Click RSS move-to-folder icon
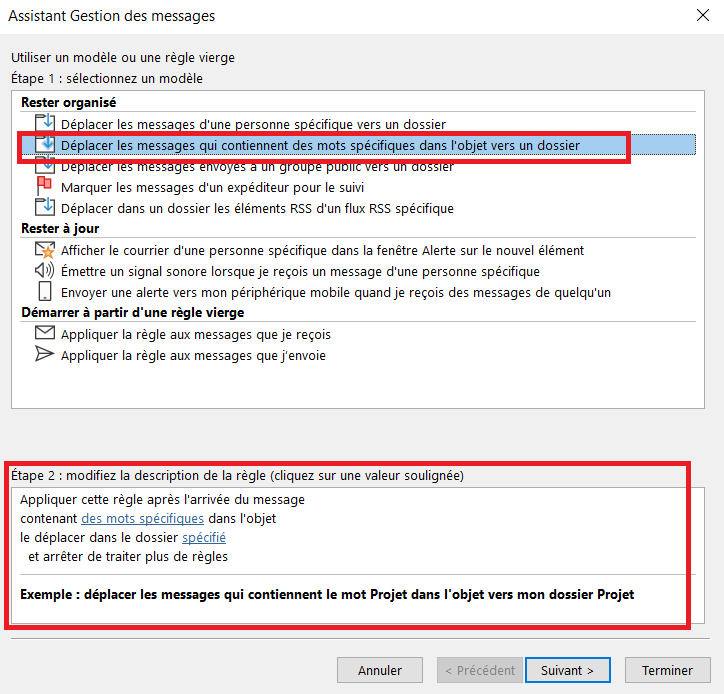Screen dimensions: 724x694 (45, 207)
